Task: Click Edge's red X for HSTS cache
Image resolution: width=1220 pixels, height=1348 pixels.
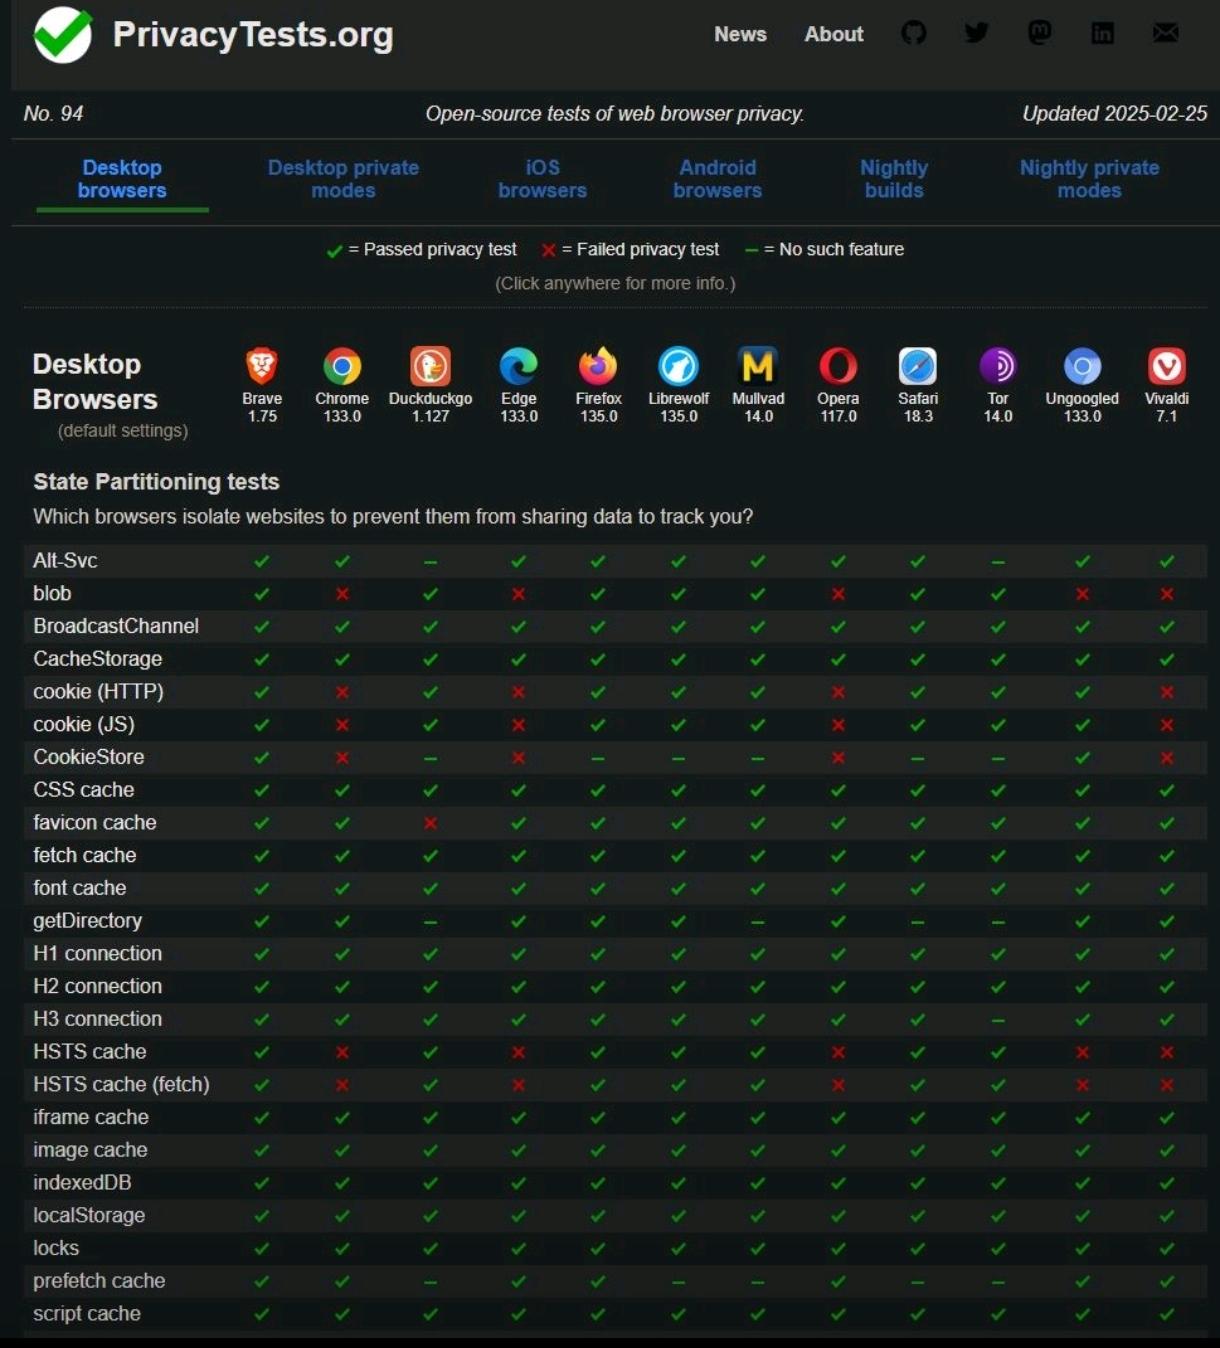Action: pos(519,1052)
